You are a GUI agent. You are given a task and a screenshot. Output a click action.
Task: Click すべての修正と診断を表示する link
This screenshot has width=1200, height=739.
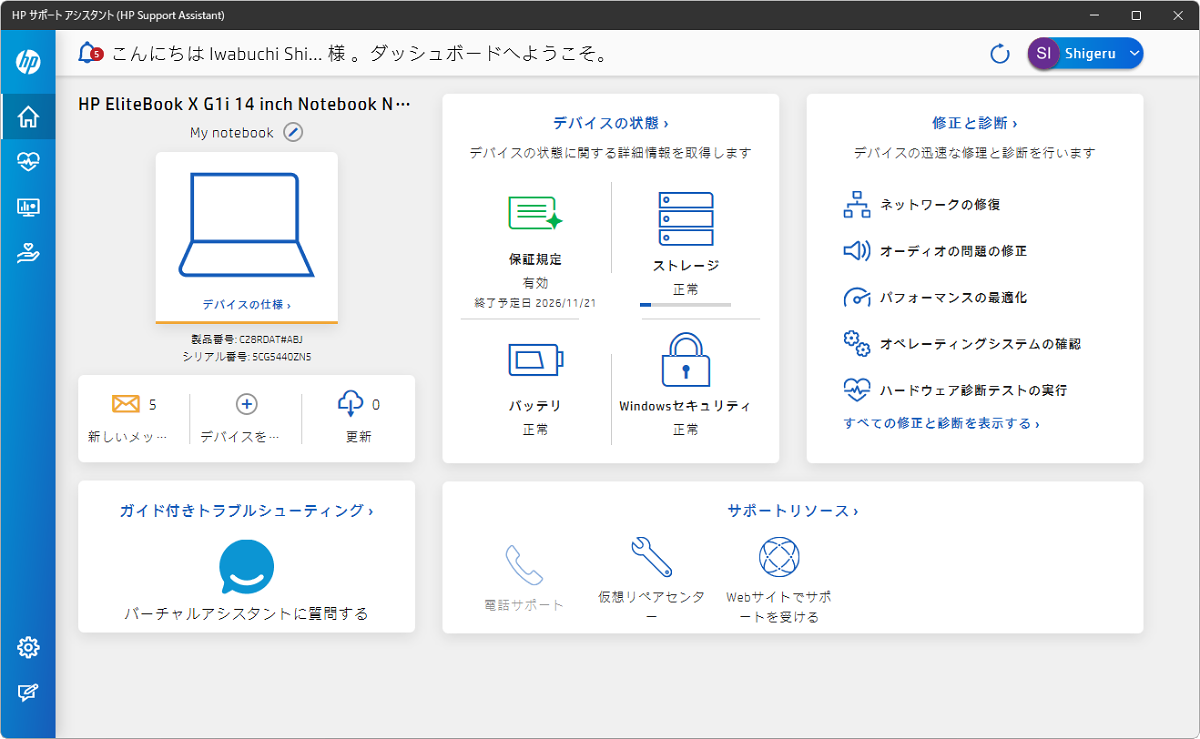(941, 423)
